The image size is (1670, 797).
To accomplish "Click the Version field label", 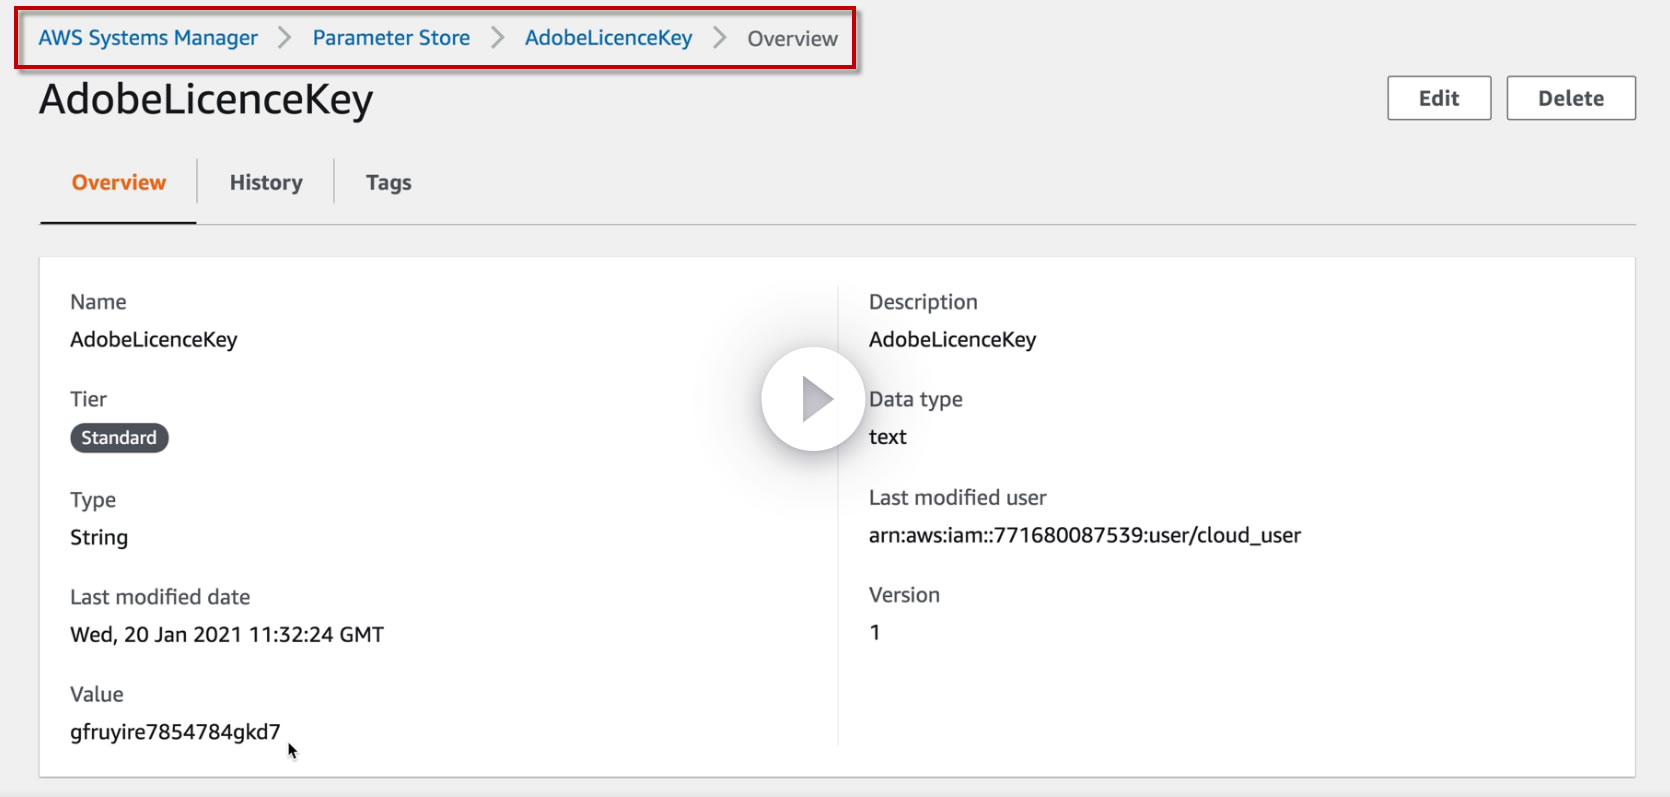I will click(904, 595).
